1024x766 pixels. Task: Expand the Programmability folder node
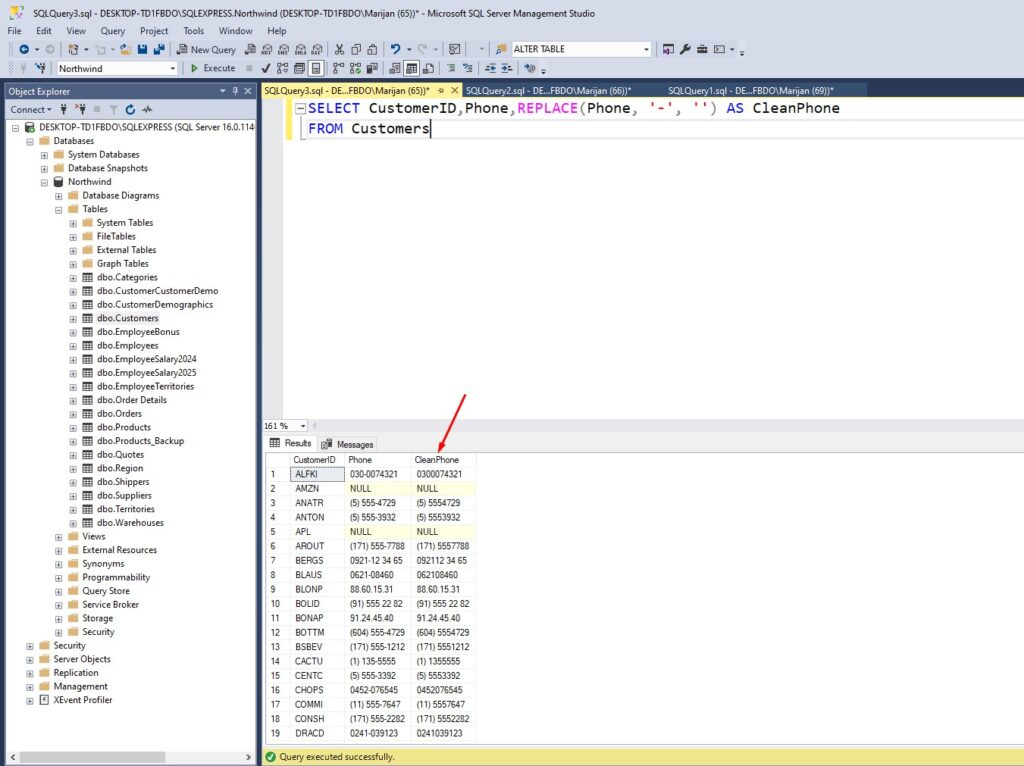pyautogui.click(x=59, y=578)
